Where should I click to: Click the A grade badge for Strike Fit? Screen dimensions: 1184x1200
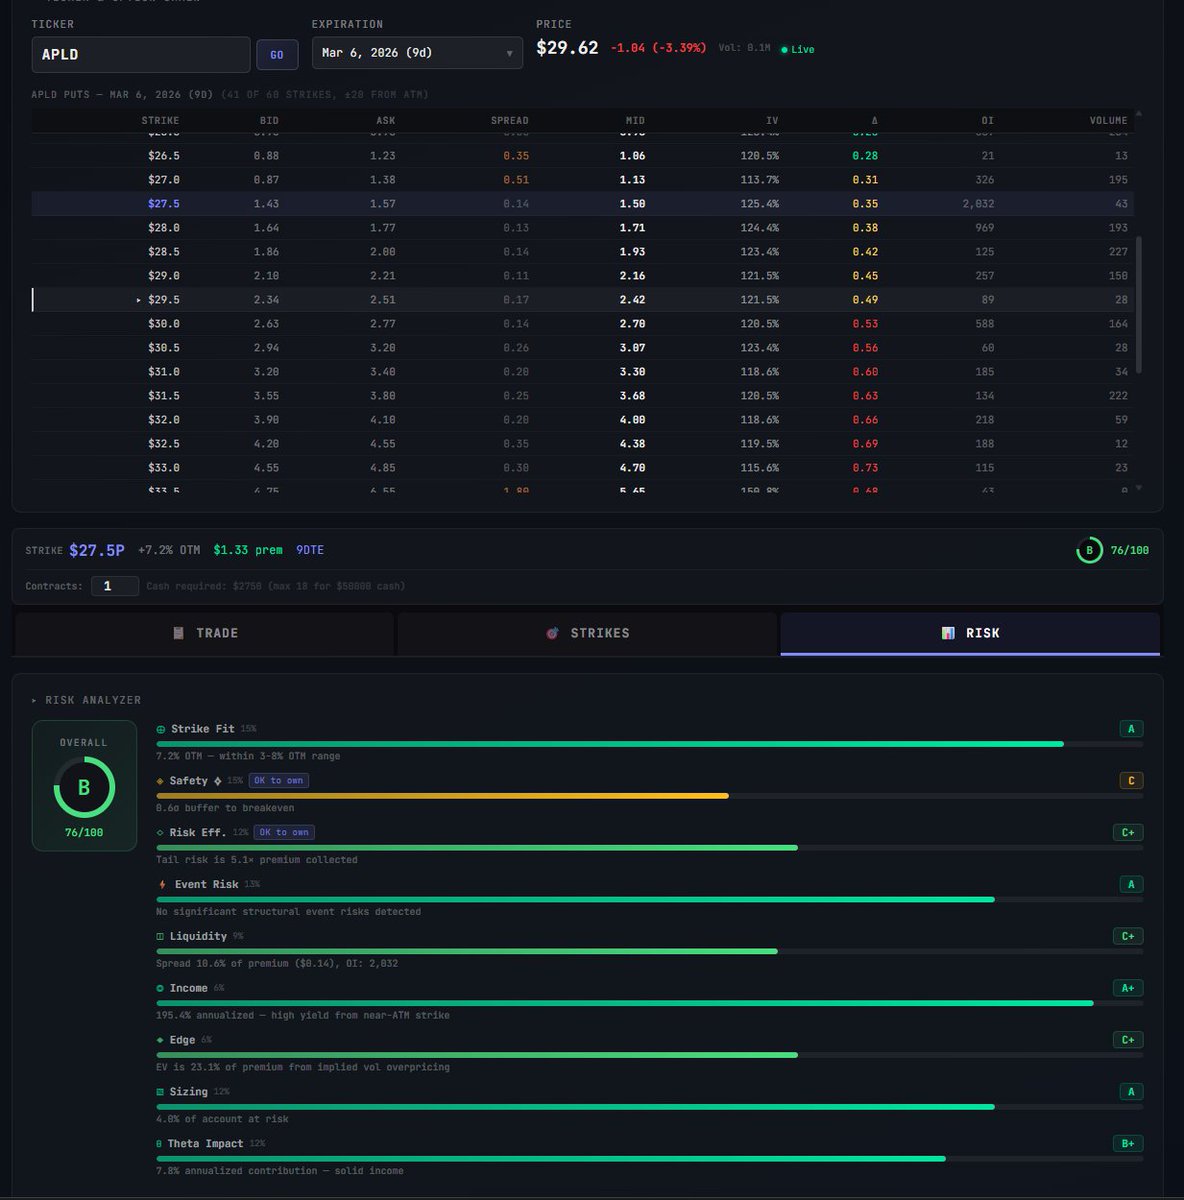(1131, 729)
